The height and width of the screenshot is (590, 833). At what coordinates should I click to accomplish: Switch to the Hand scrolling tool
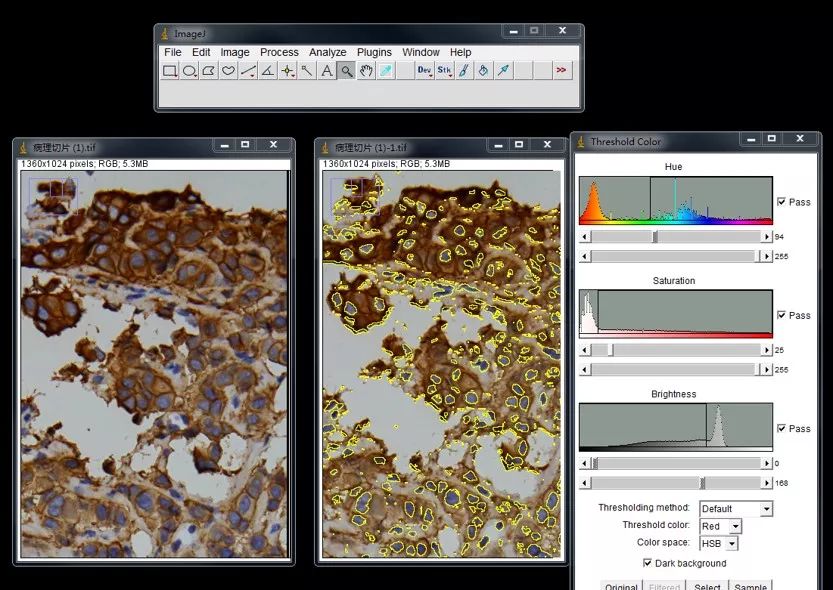[366, 71]
